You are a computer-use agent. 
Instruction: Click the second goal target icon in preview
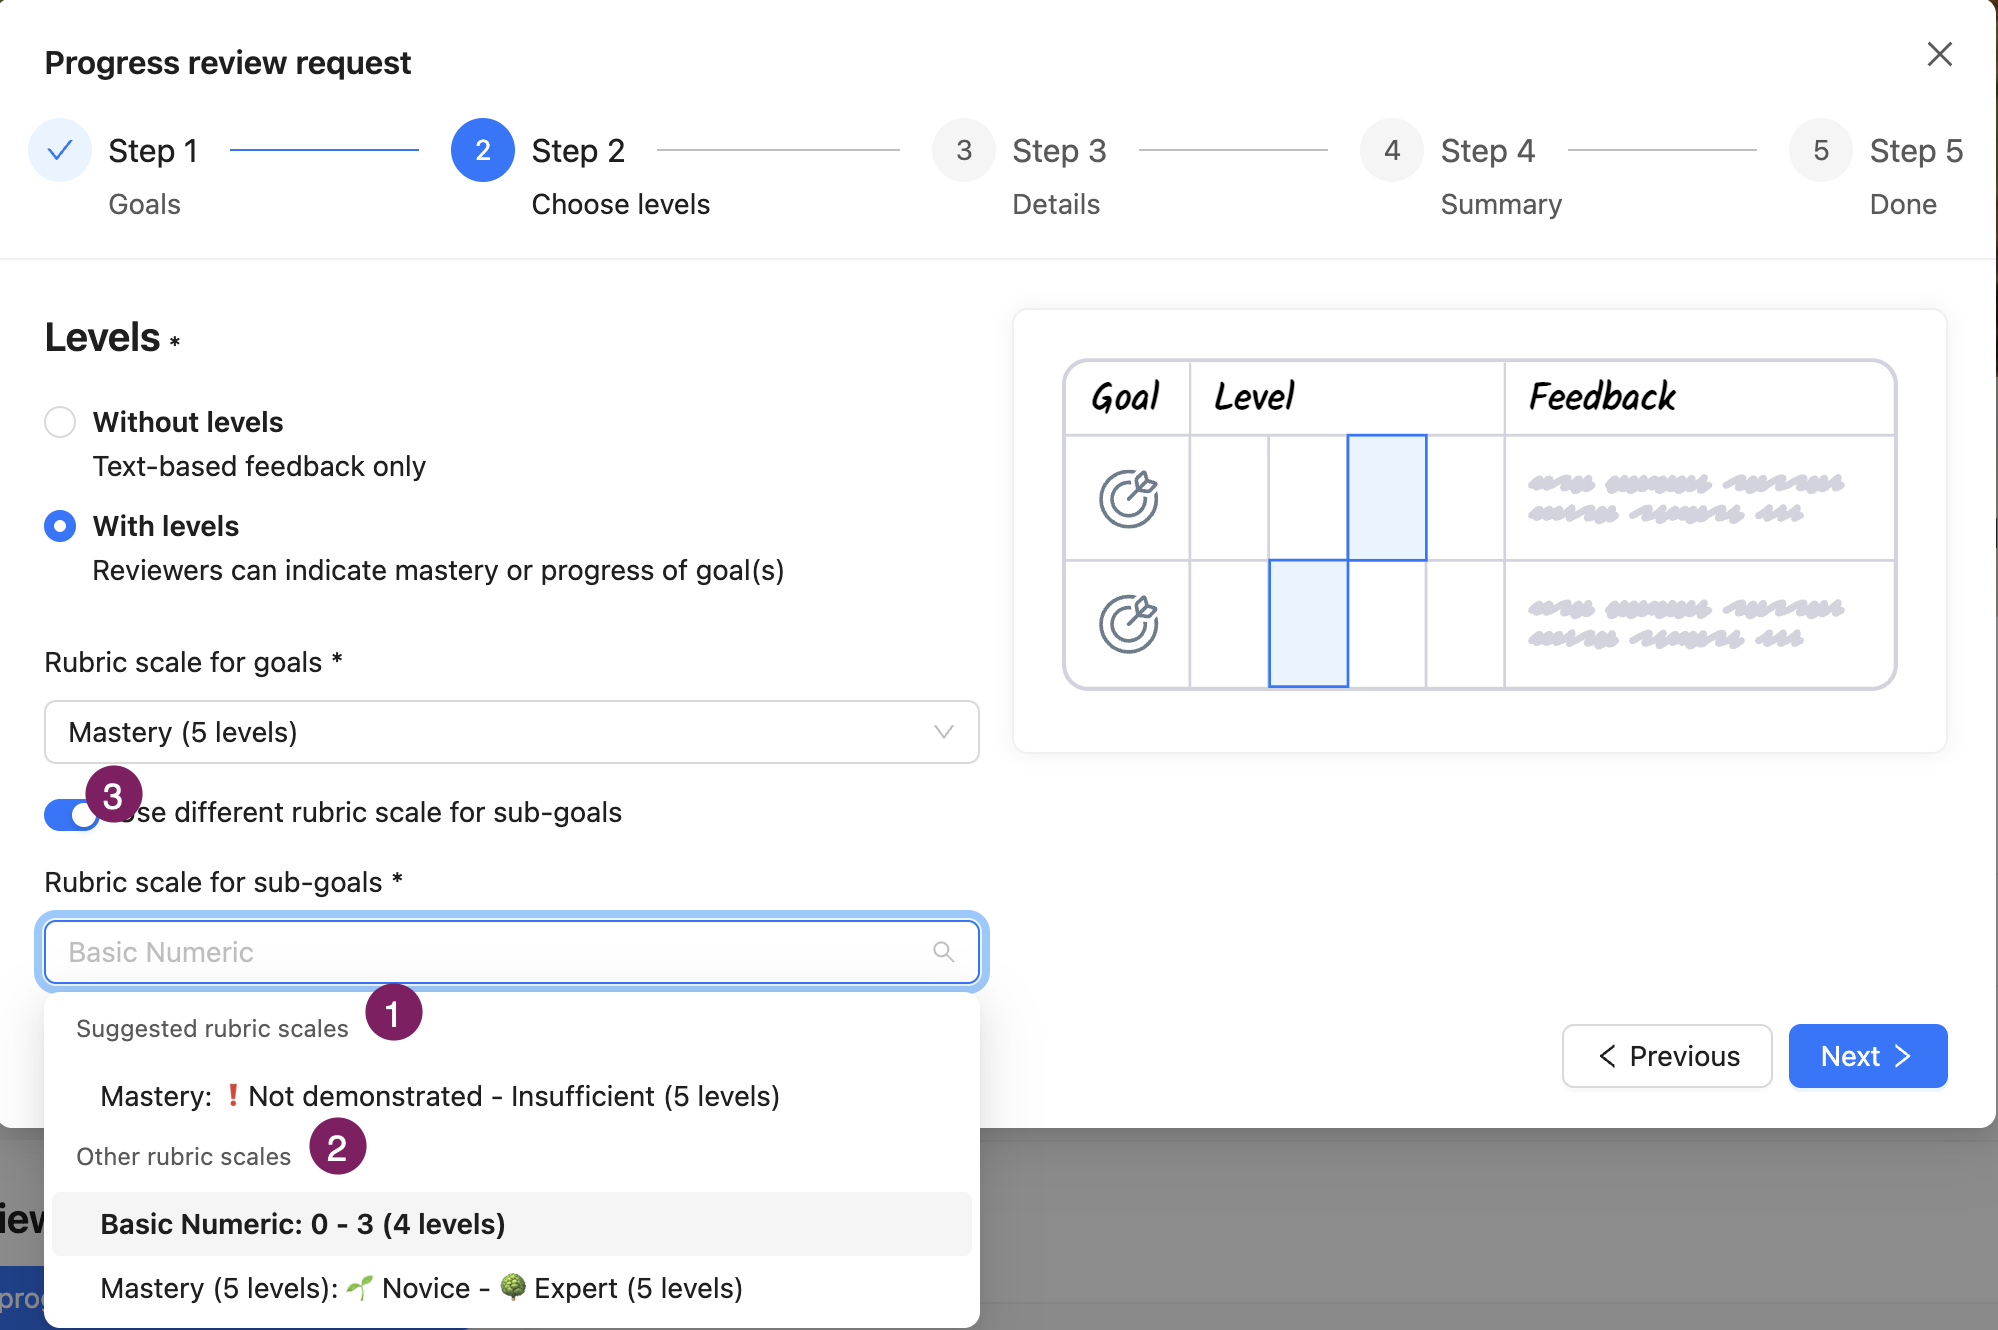pyautogui.click(x=1128, y=624)
